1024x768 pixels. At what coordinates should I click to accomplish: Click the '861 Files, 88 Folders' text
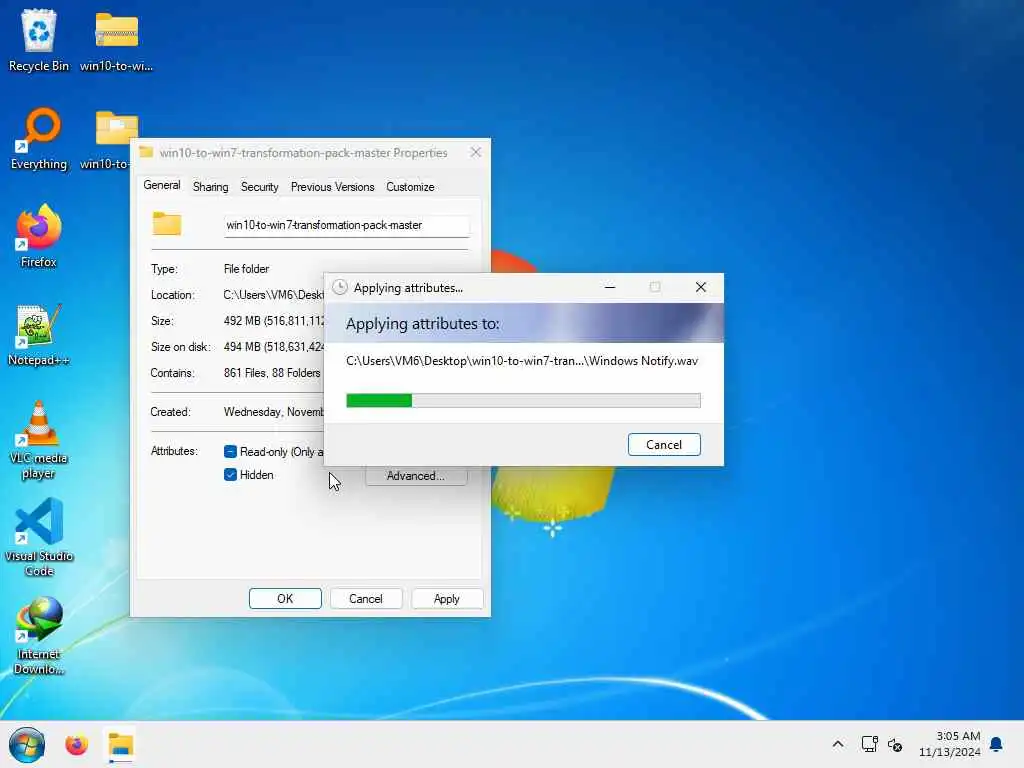(272, 373)
